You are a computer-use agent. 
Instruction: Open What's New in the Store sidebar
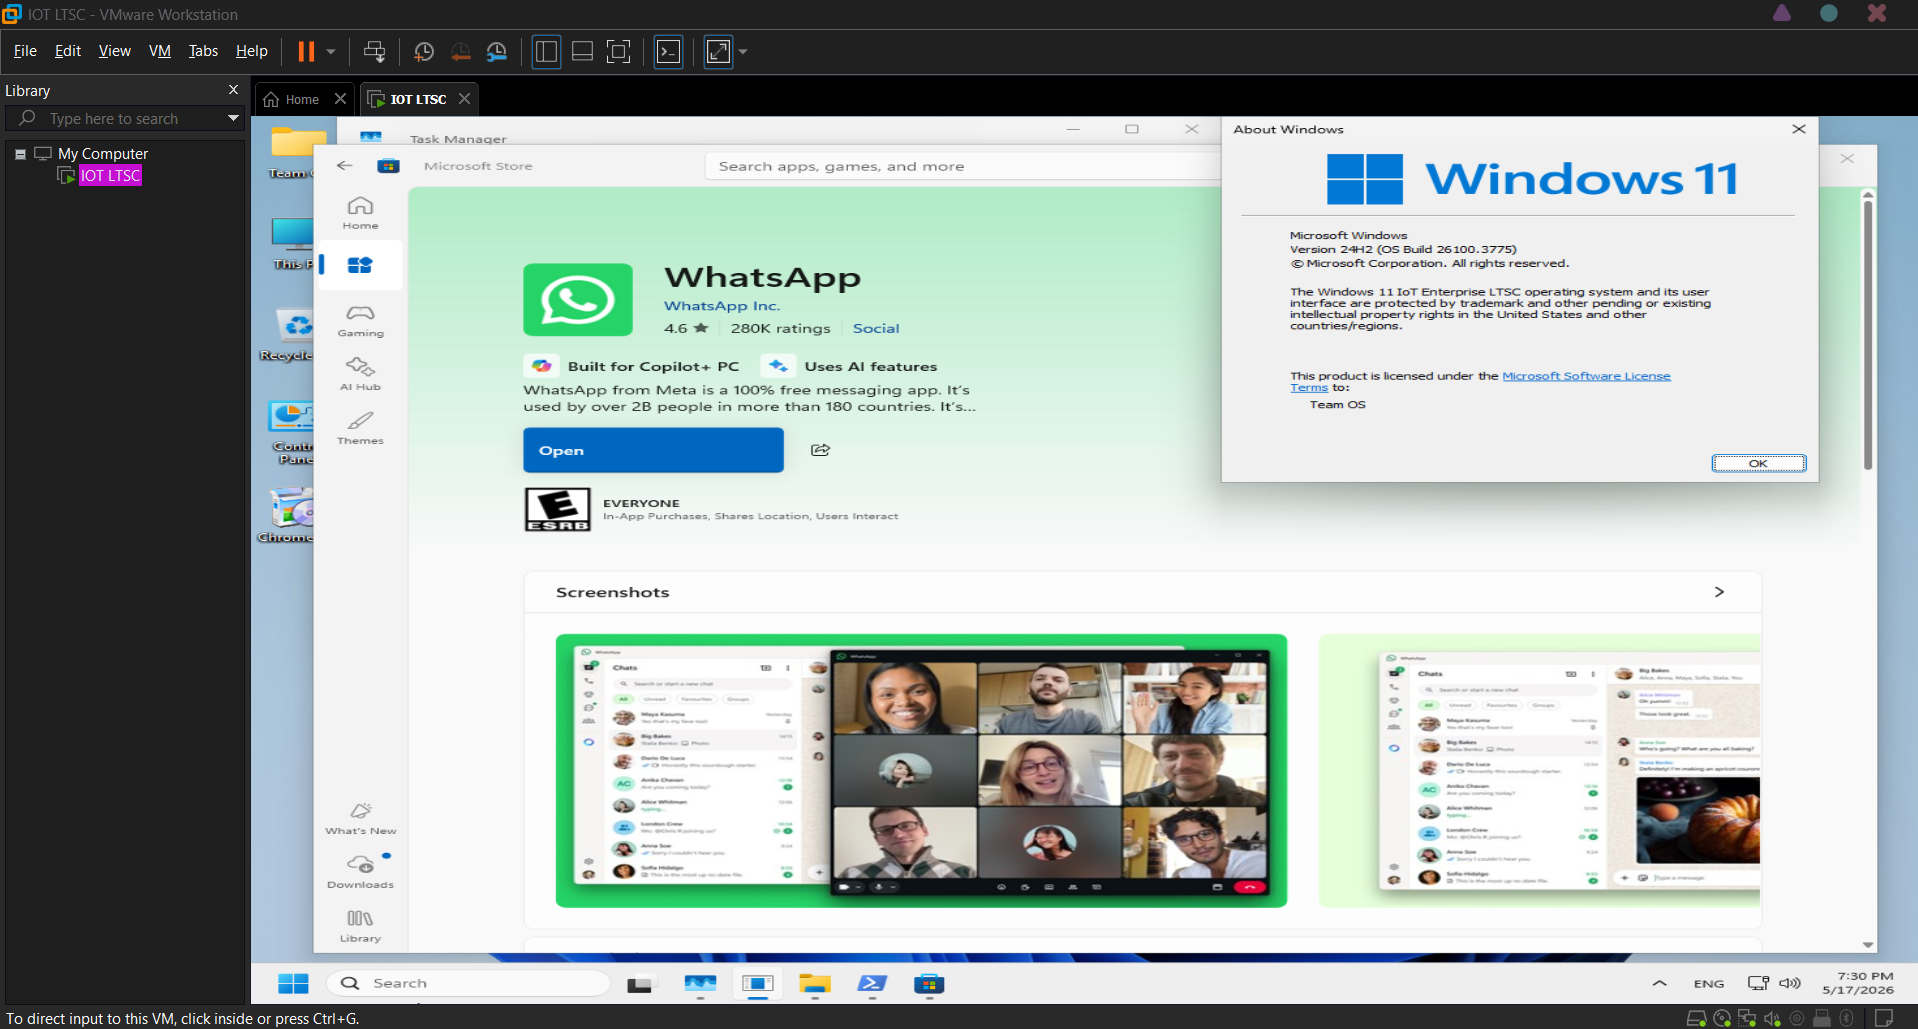point(360,819)
